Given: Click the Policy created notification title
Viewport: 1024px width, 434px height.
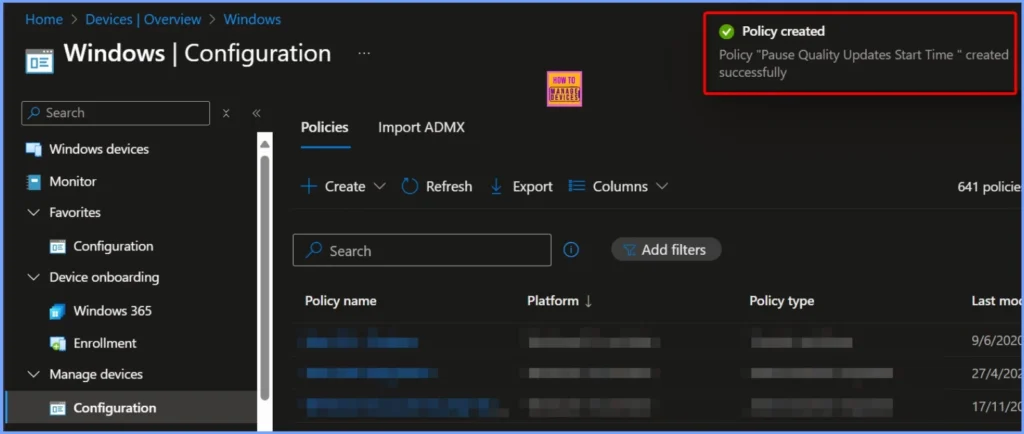Looking at the screenshot, I should coord(783,31).
